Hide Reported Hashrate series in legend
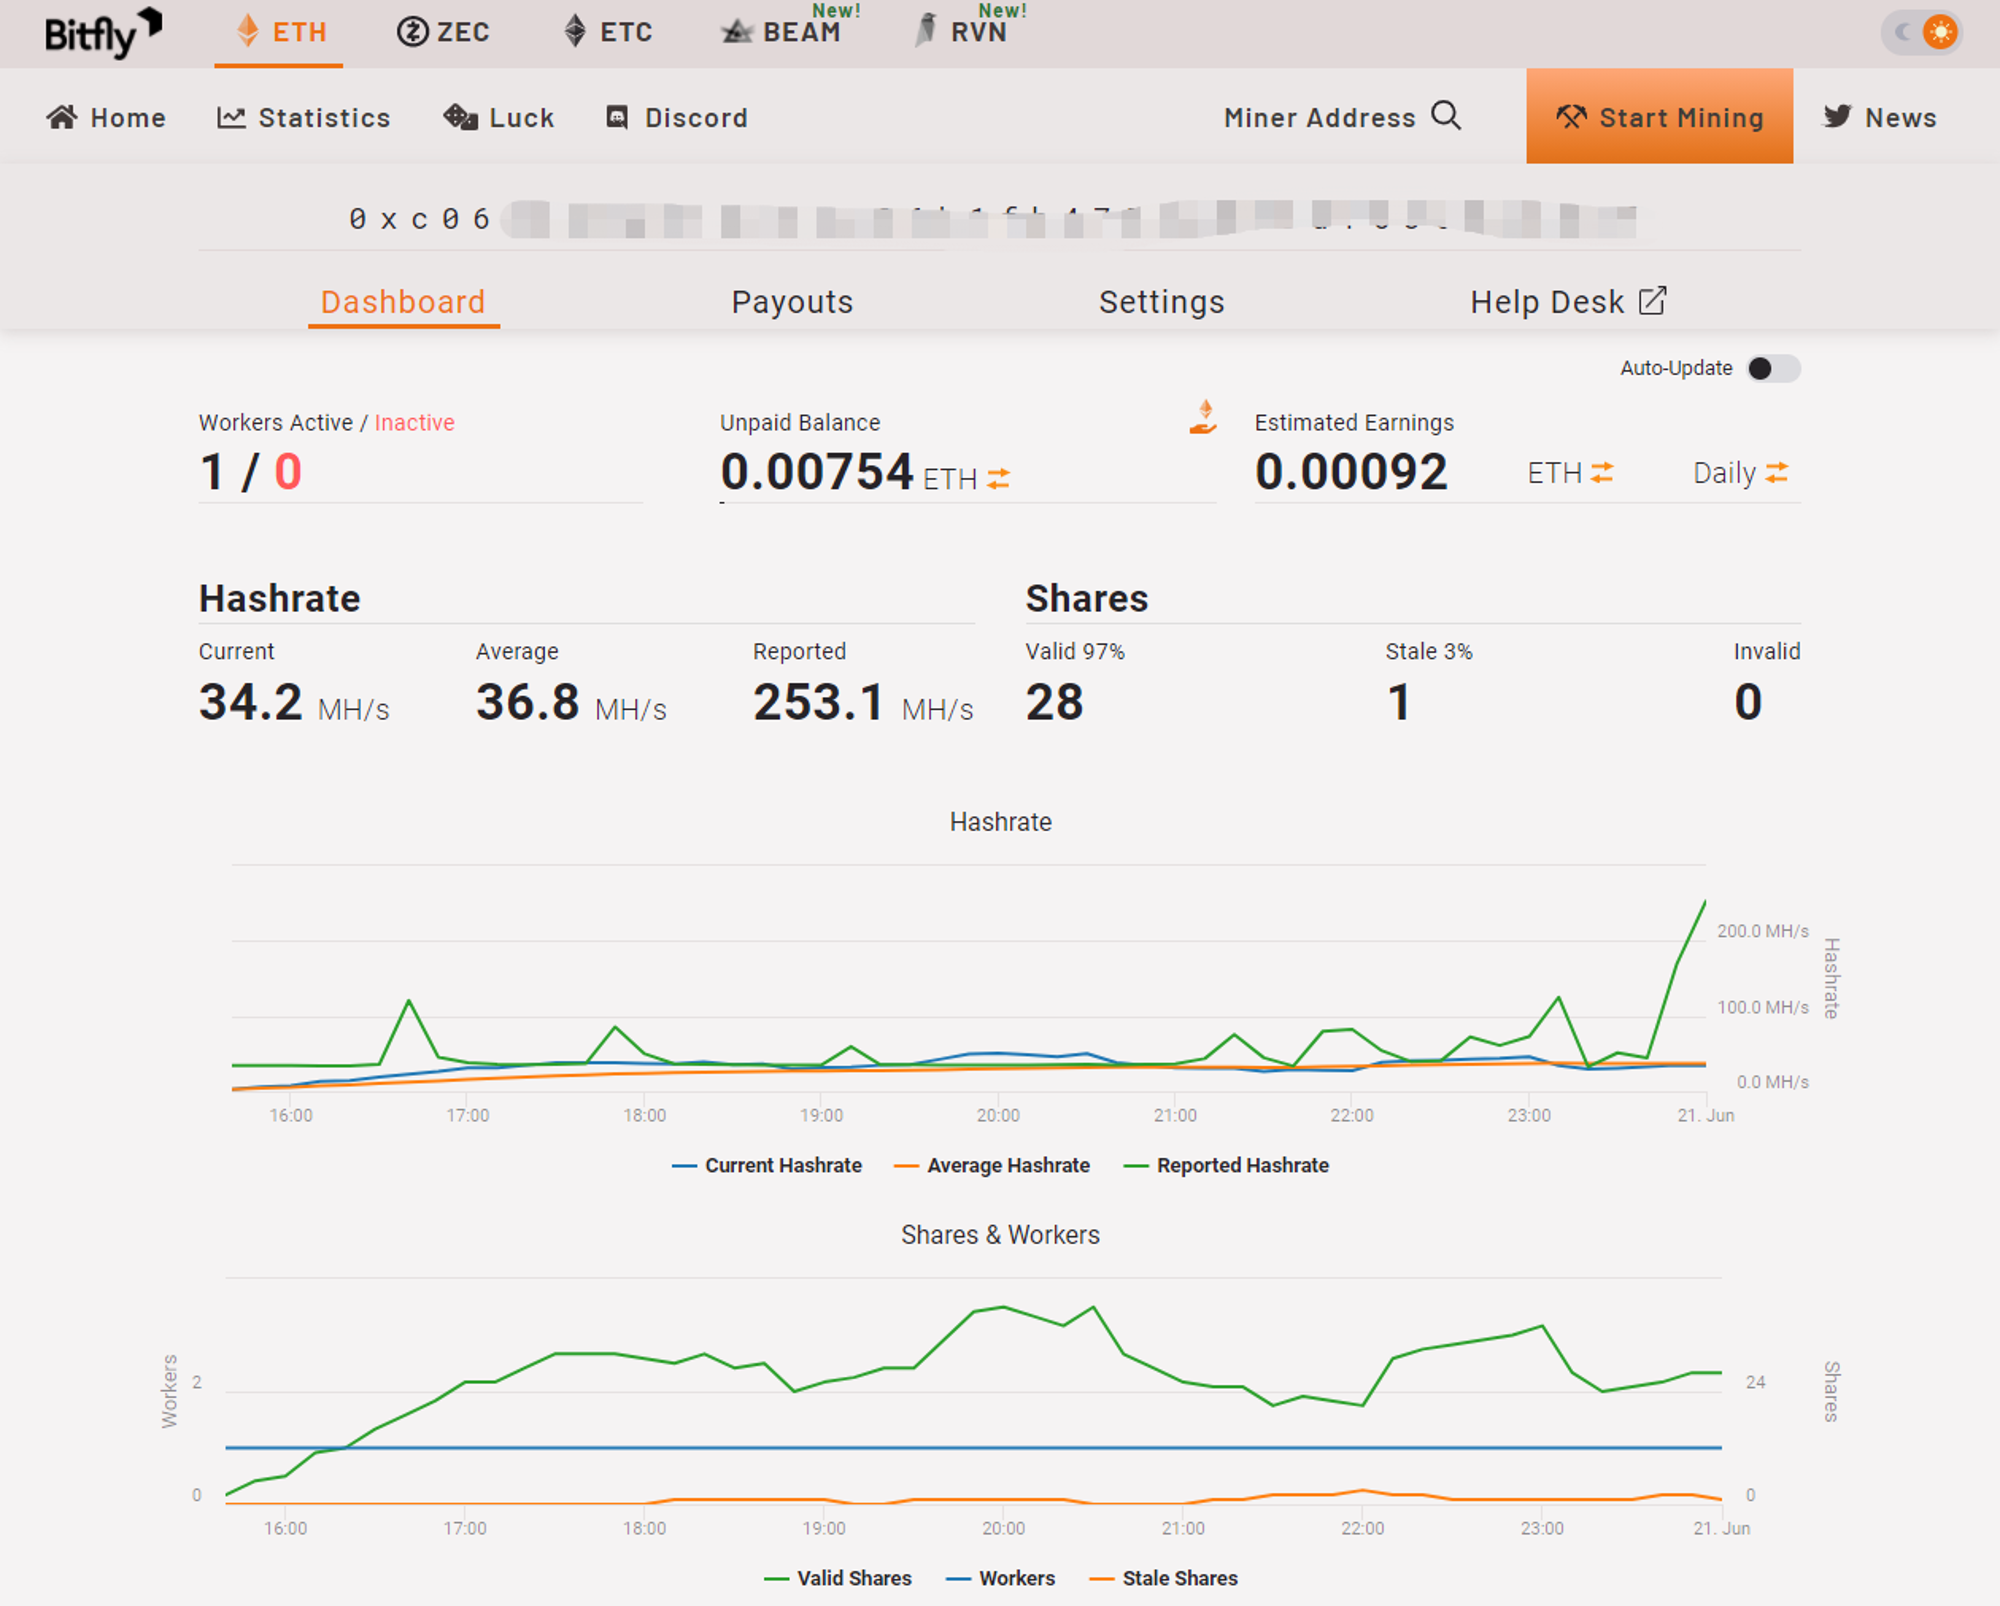 tap(1227, 1165)
